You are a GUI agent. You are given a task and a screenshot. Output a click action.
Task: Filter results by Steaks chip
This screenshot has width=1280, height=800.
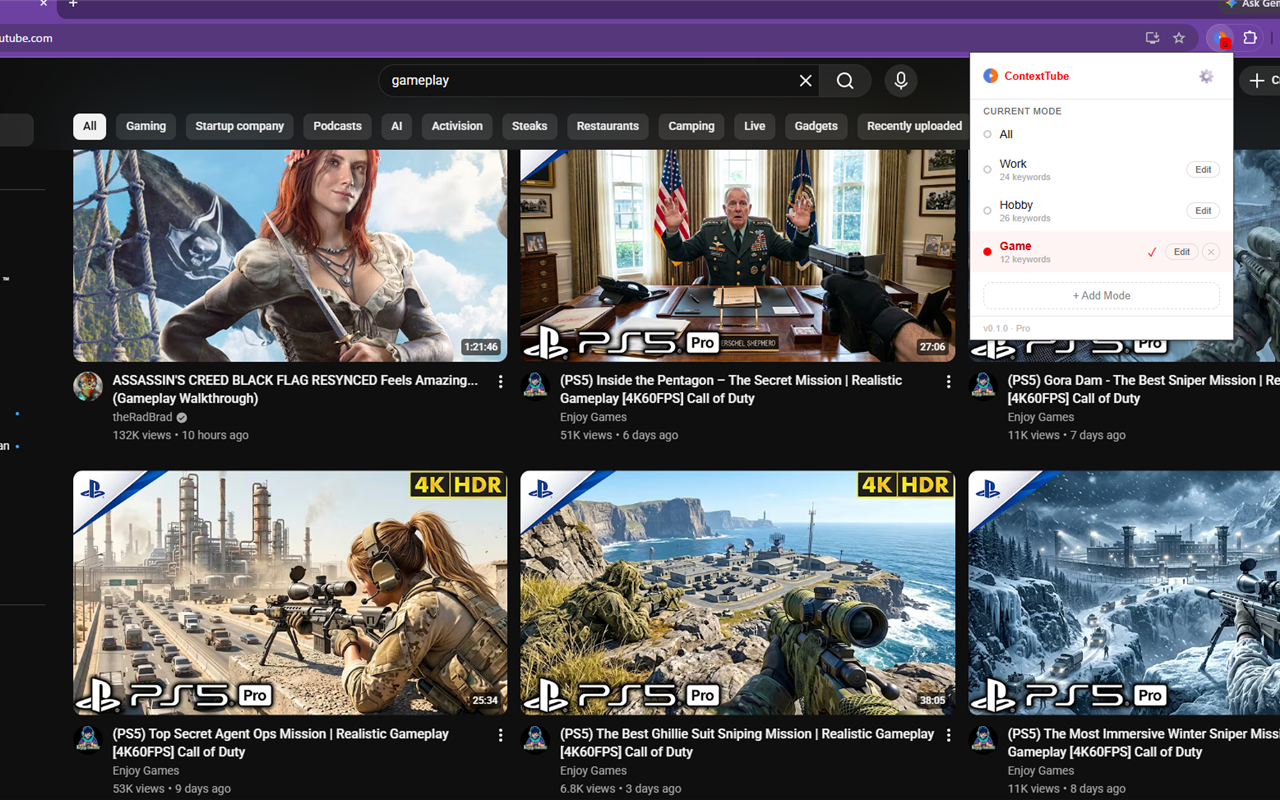click(530, 126)
